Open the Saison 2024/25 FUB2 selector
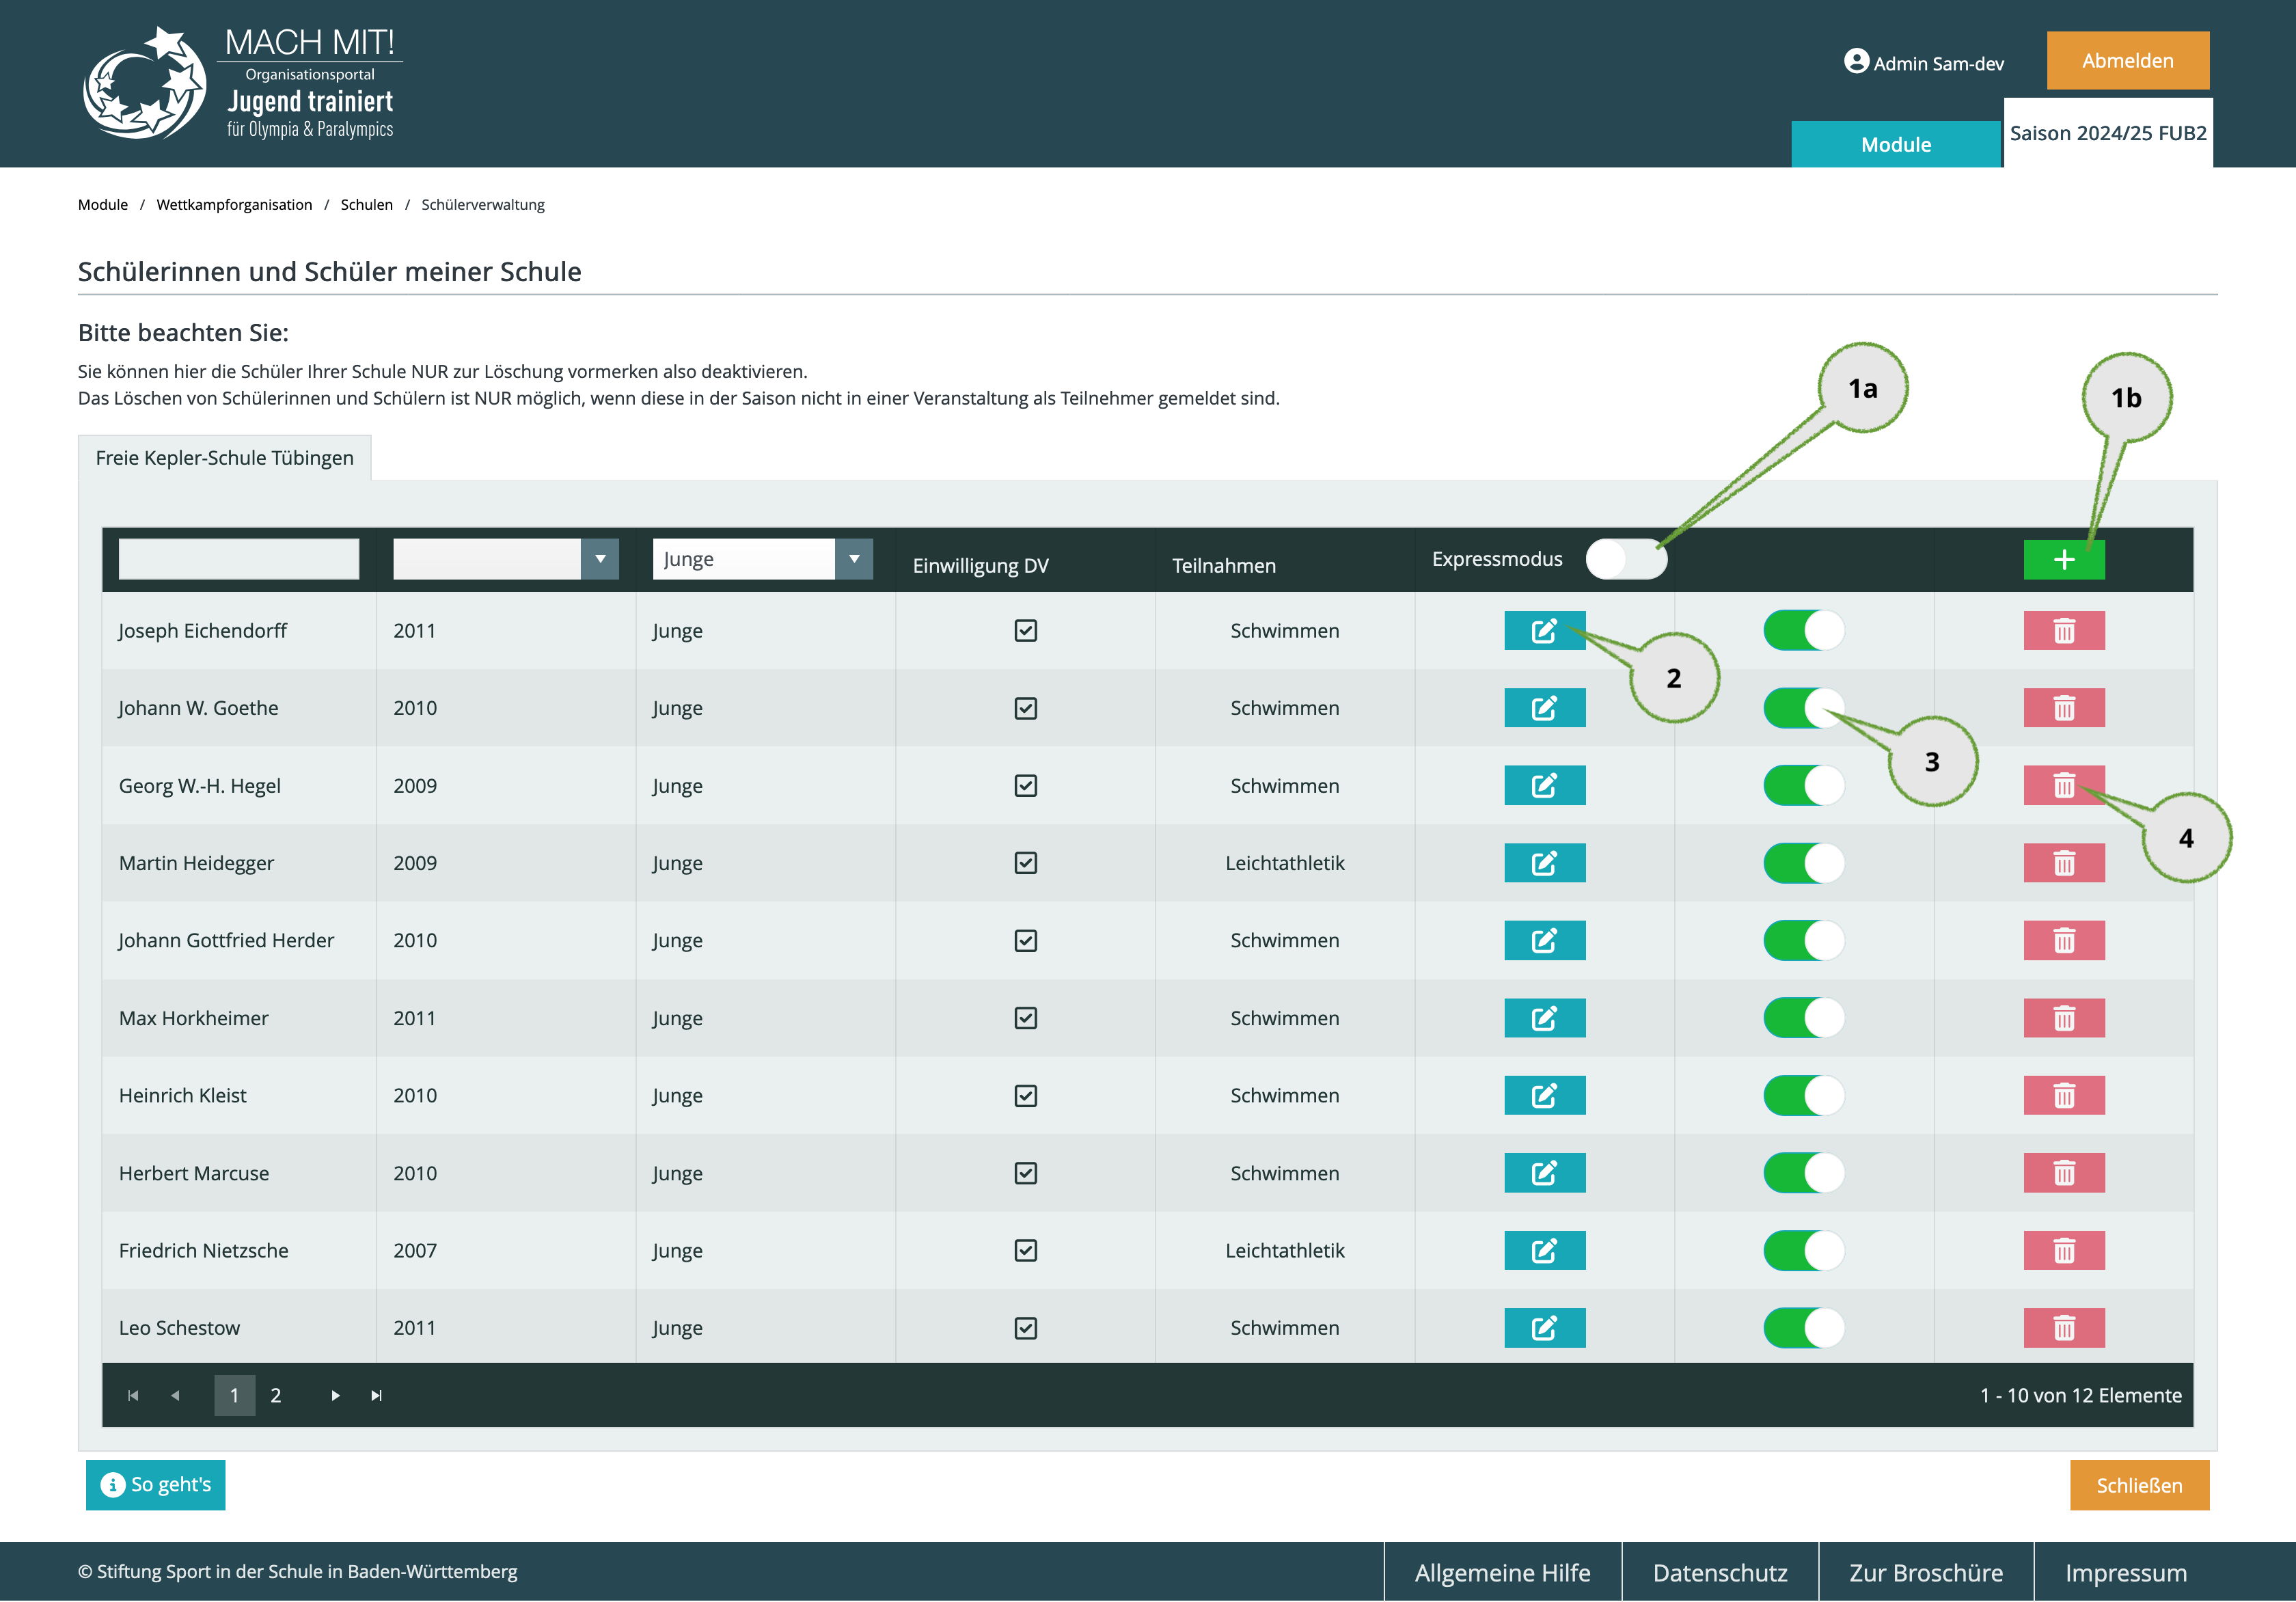 coord(2107,133)
